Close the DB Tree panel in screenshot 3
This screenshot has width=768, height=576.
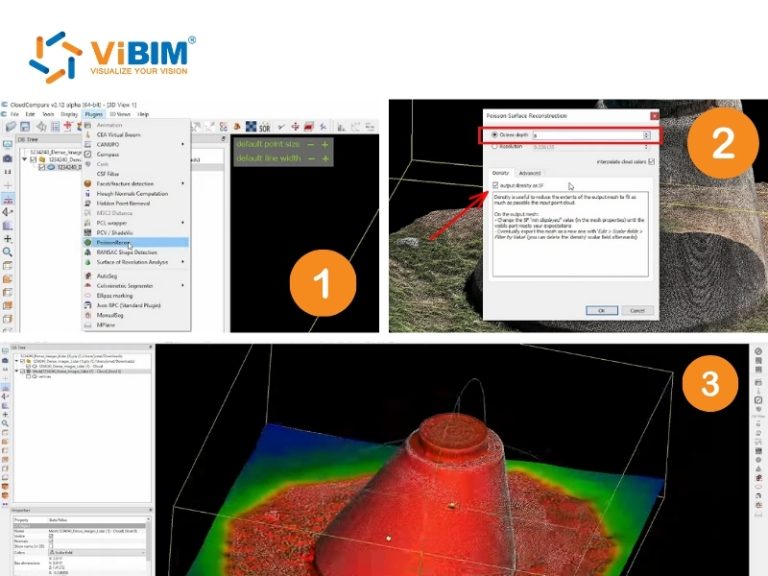click(150, 347)
